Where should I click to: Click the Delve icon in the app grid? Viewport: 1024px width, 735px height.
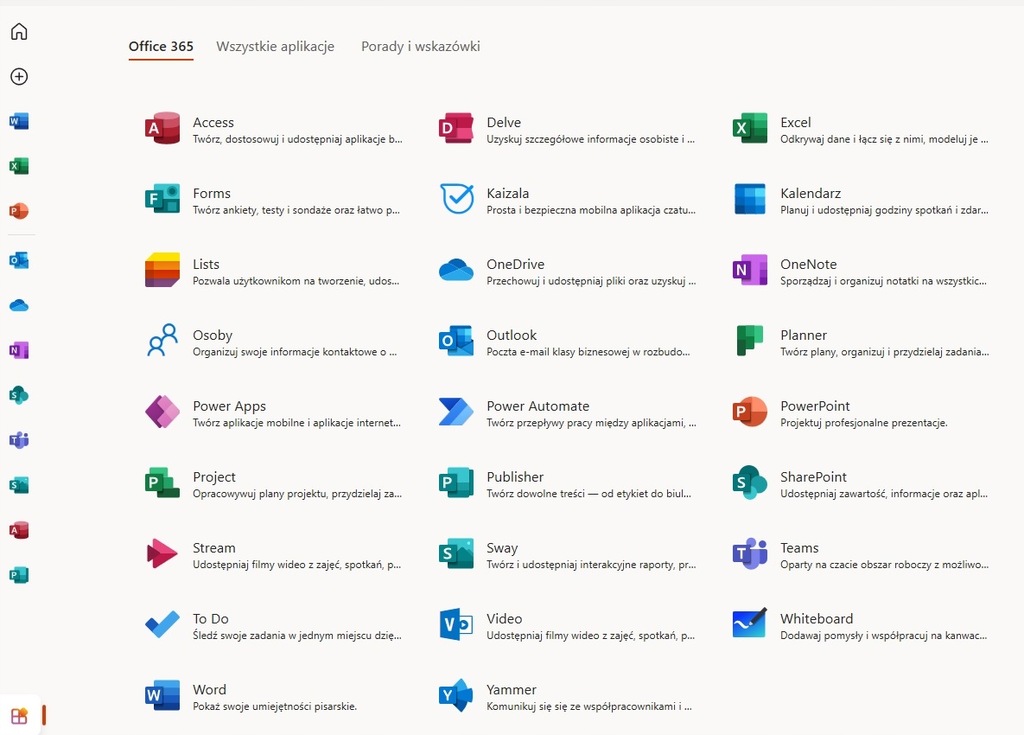(456, 128)
